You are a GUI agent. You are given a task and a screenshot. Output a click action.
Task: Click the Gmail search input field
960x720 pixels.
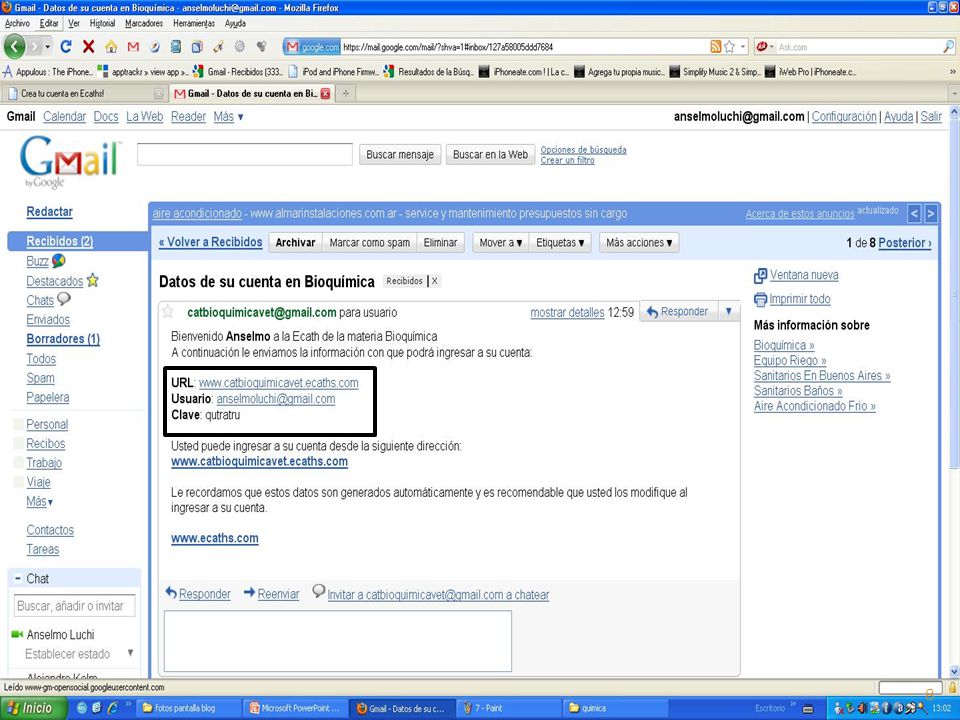tap(245, 154)
